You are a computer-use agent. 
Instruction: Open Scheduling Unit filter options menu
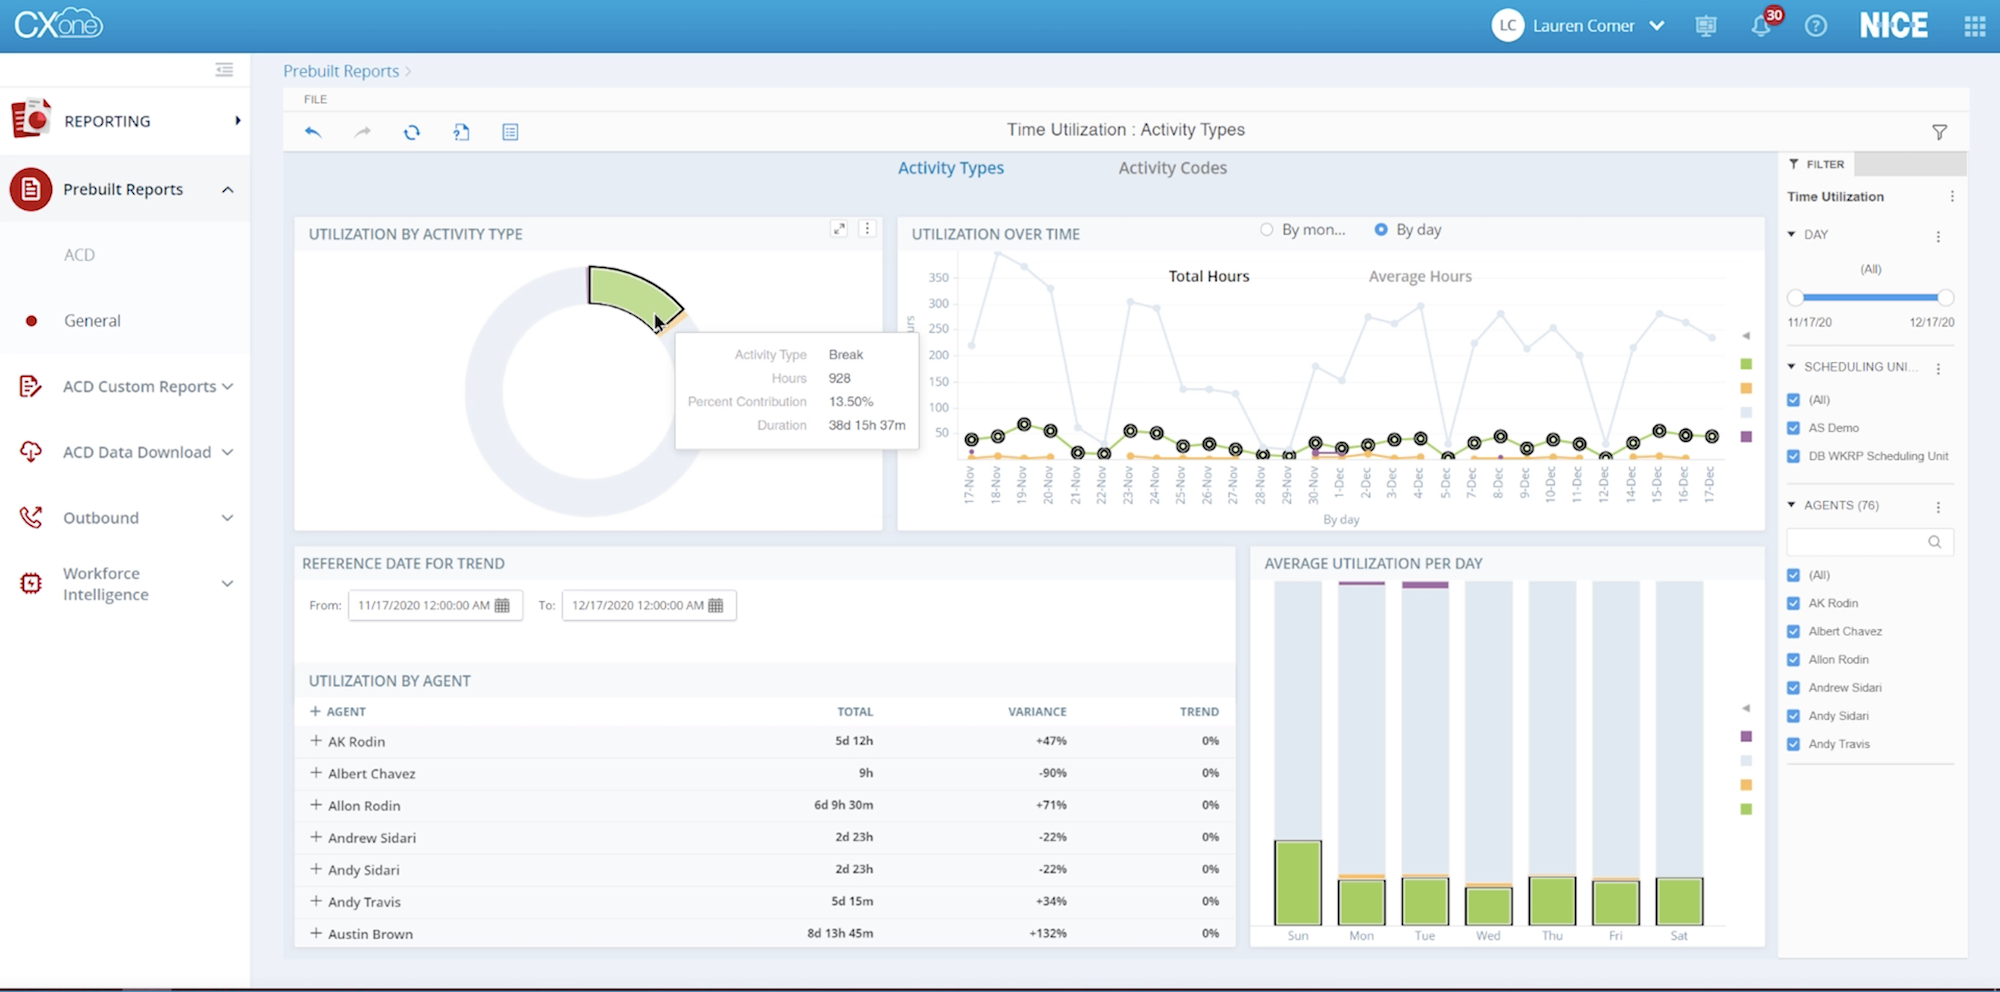[1938, 369]
